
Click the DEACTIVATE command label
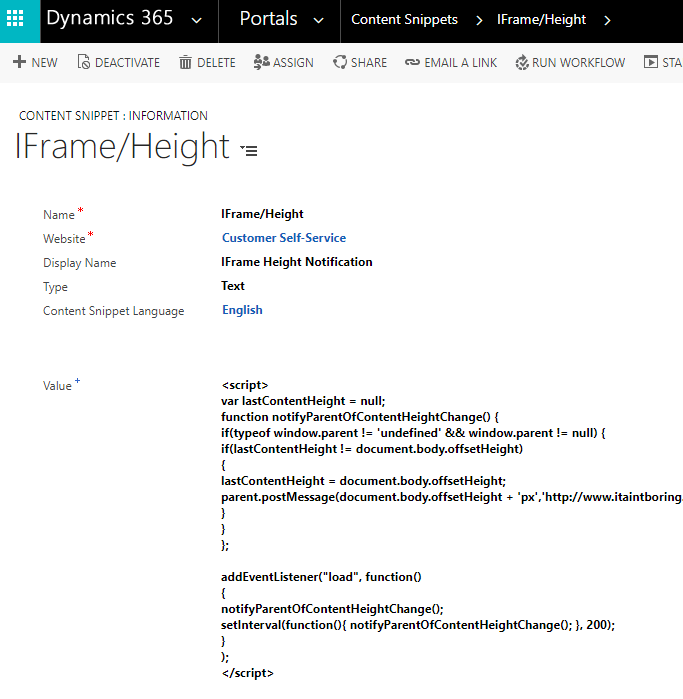(128, 62)
